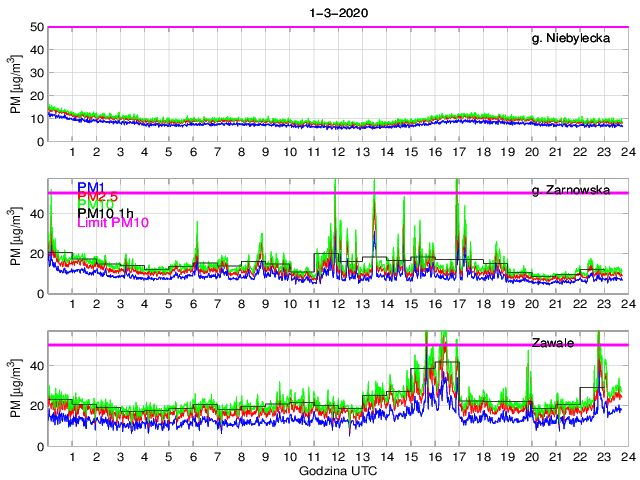Screen dimensions: 640x480
Task: Click hour 17 tick under the Zarnowska plot
Action: (x=458, y=305)
